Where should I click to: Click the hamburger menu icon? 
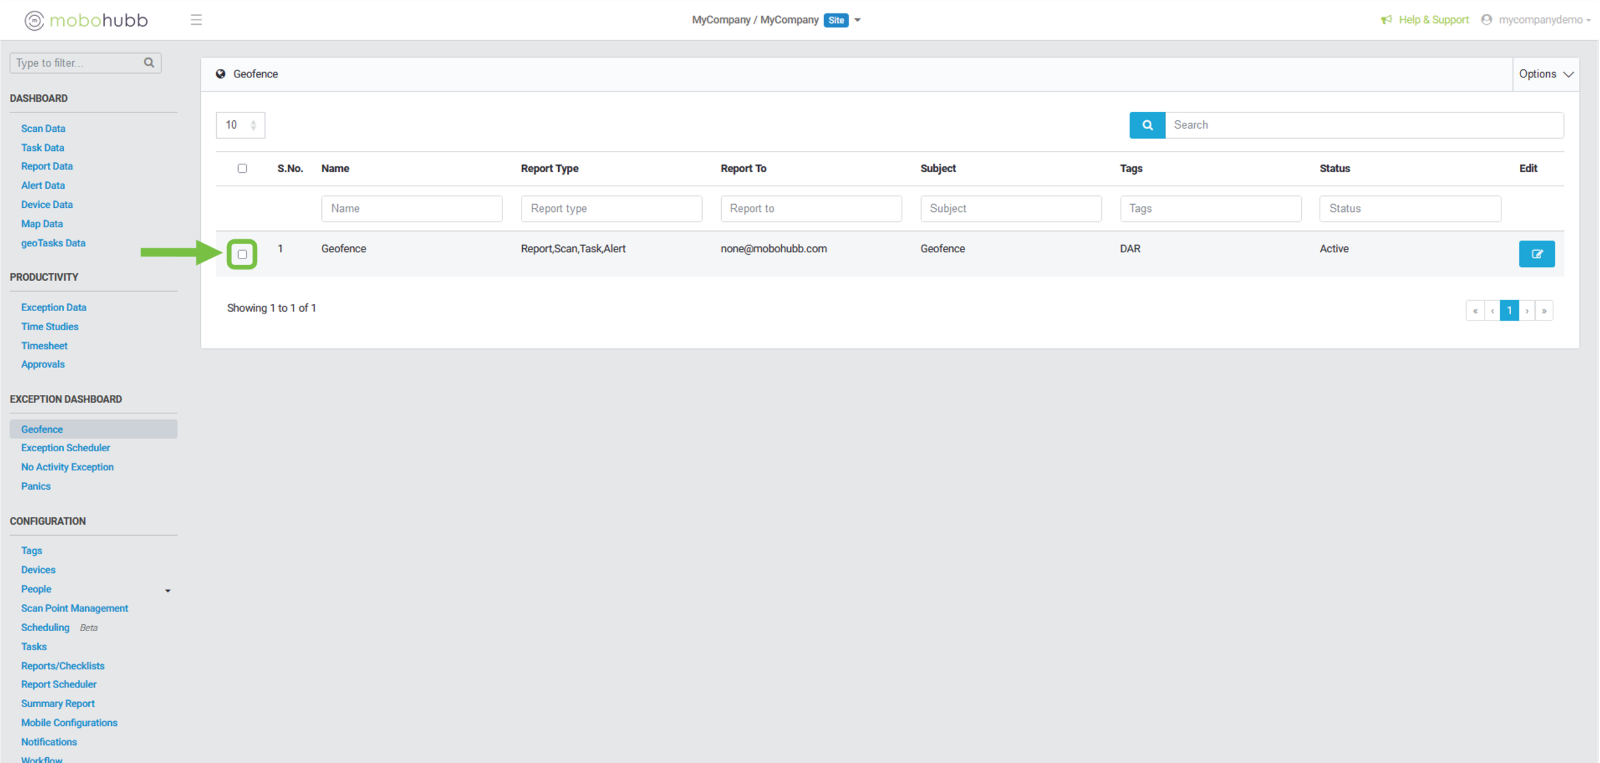[x=196, y=20]
